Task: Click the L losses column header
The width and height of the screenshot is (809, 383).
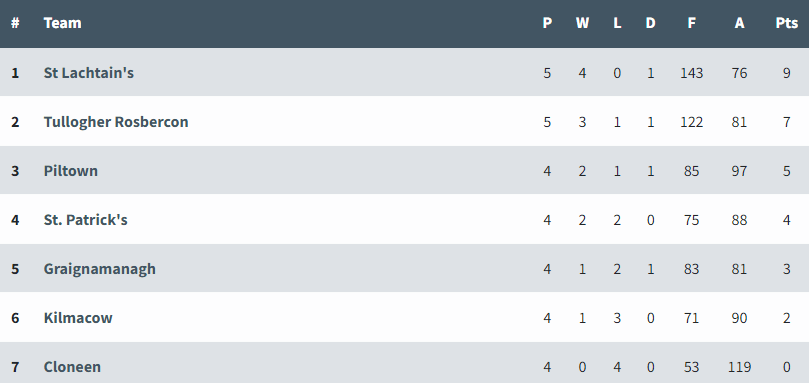Action: [x=617, y=23]
